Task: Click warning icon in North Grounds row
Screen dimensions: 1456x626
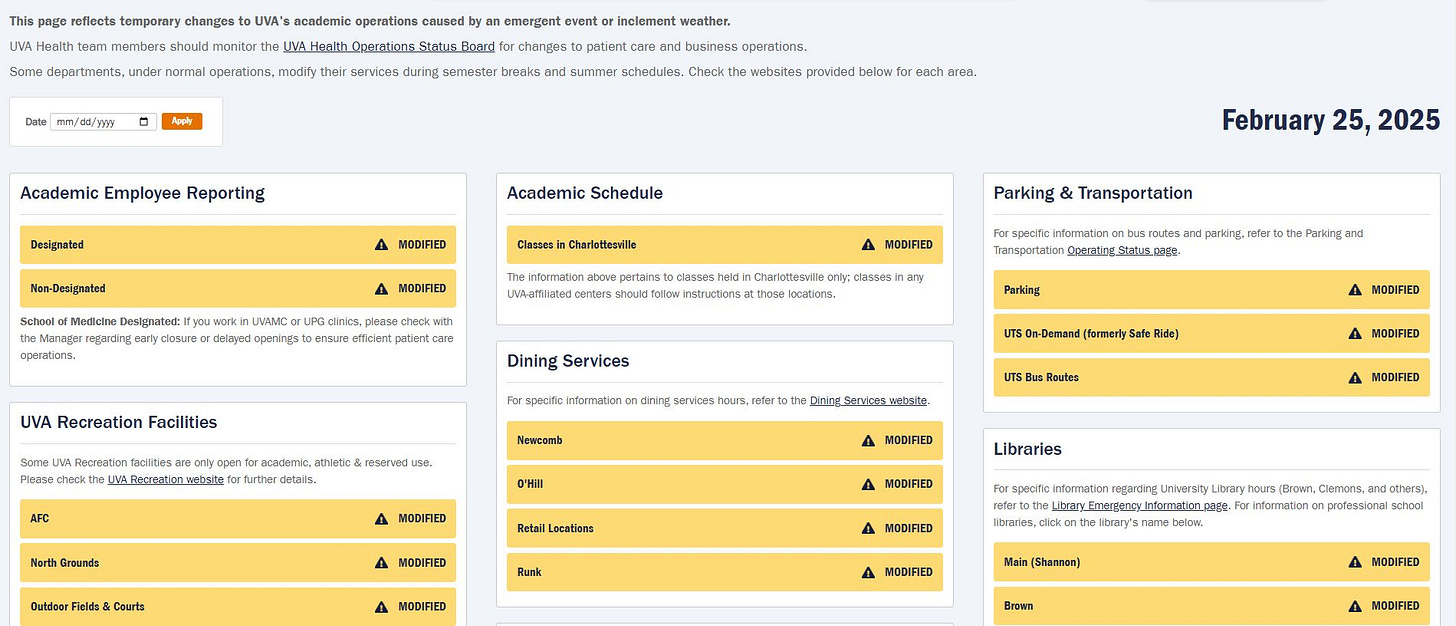Action: click(x=381, y=562)
